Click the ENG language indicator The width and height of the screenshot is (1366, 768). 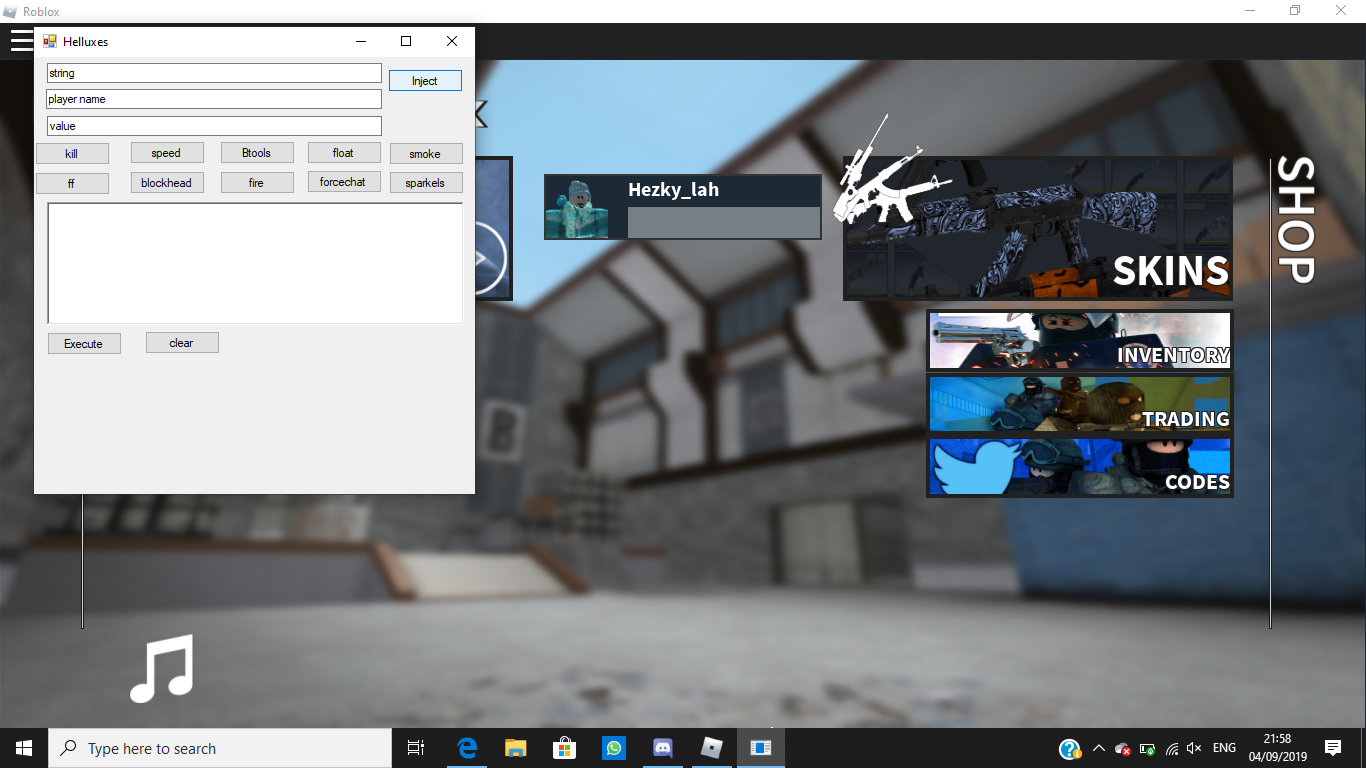(1224, 748)
